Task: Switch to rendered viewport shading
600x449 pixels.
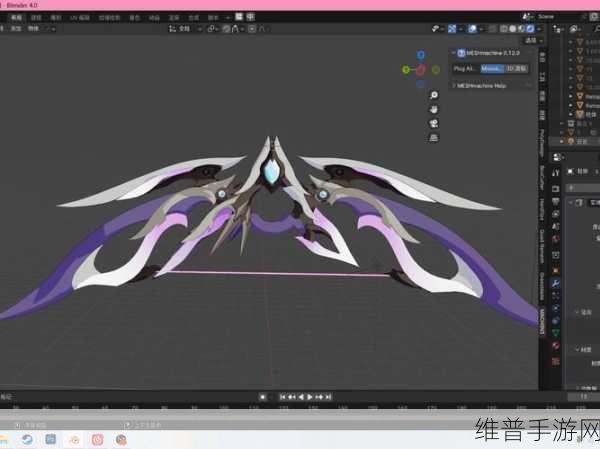Action: 530,29
